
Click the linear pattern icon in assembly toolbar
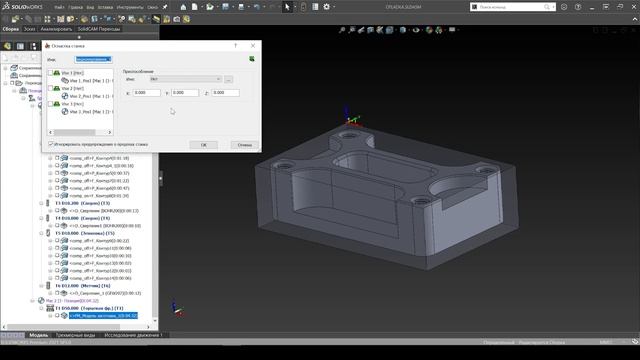coord(47,19)
